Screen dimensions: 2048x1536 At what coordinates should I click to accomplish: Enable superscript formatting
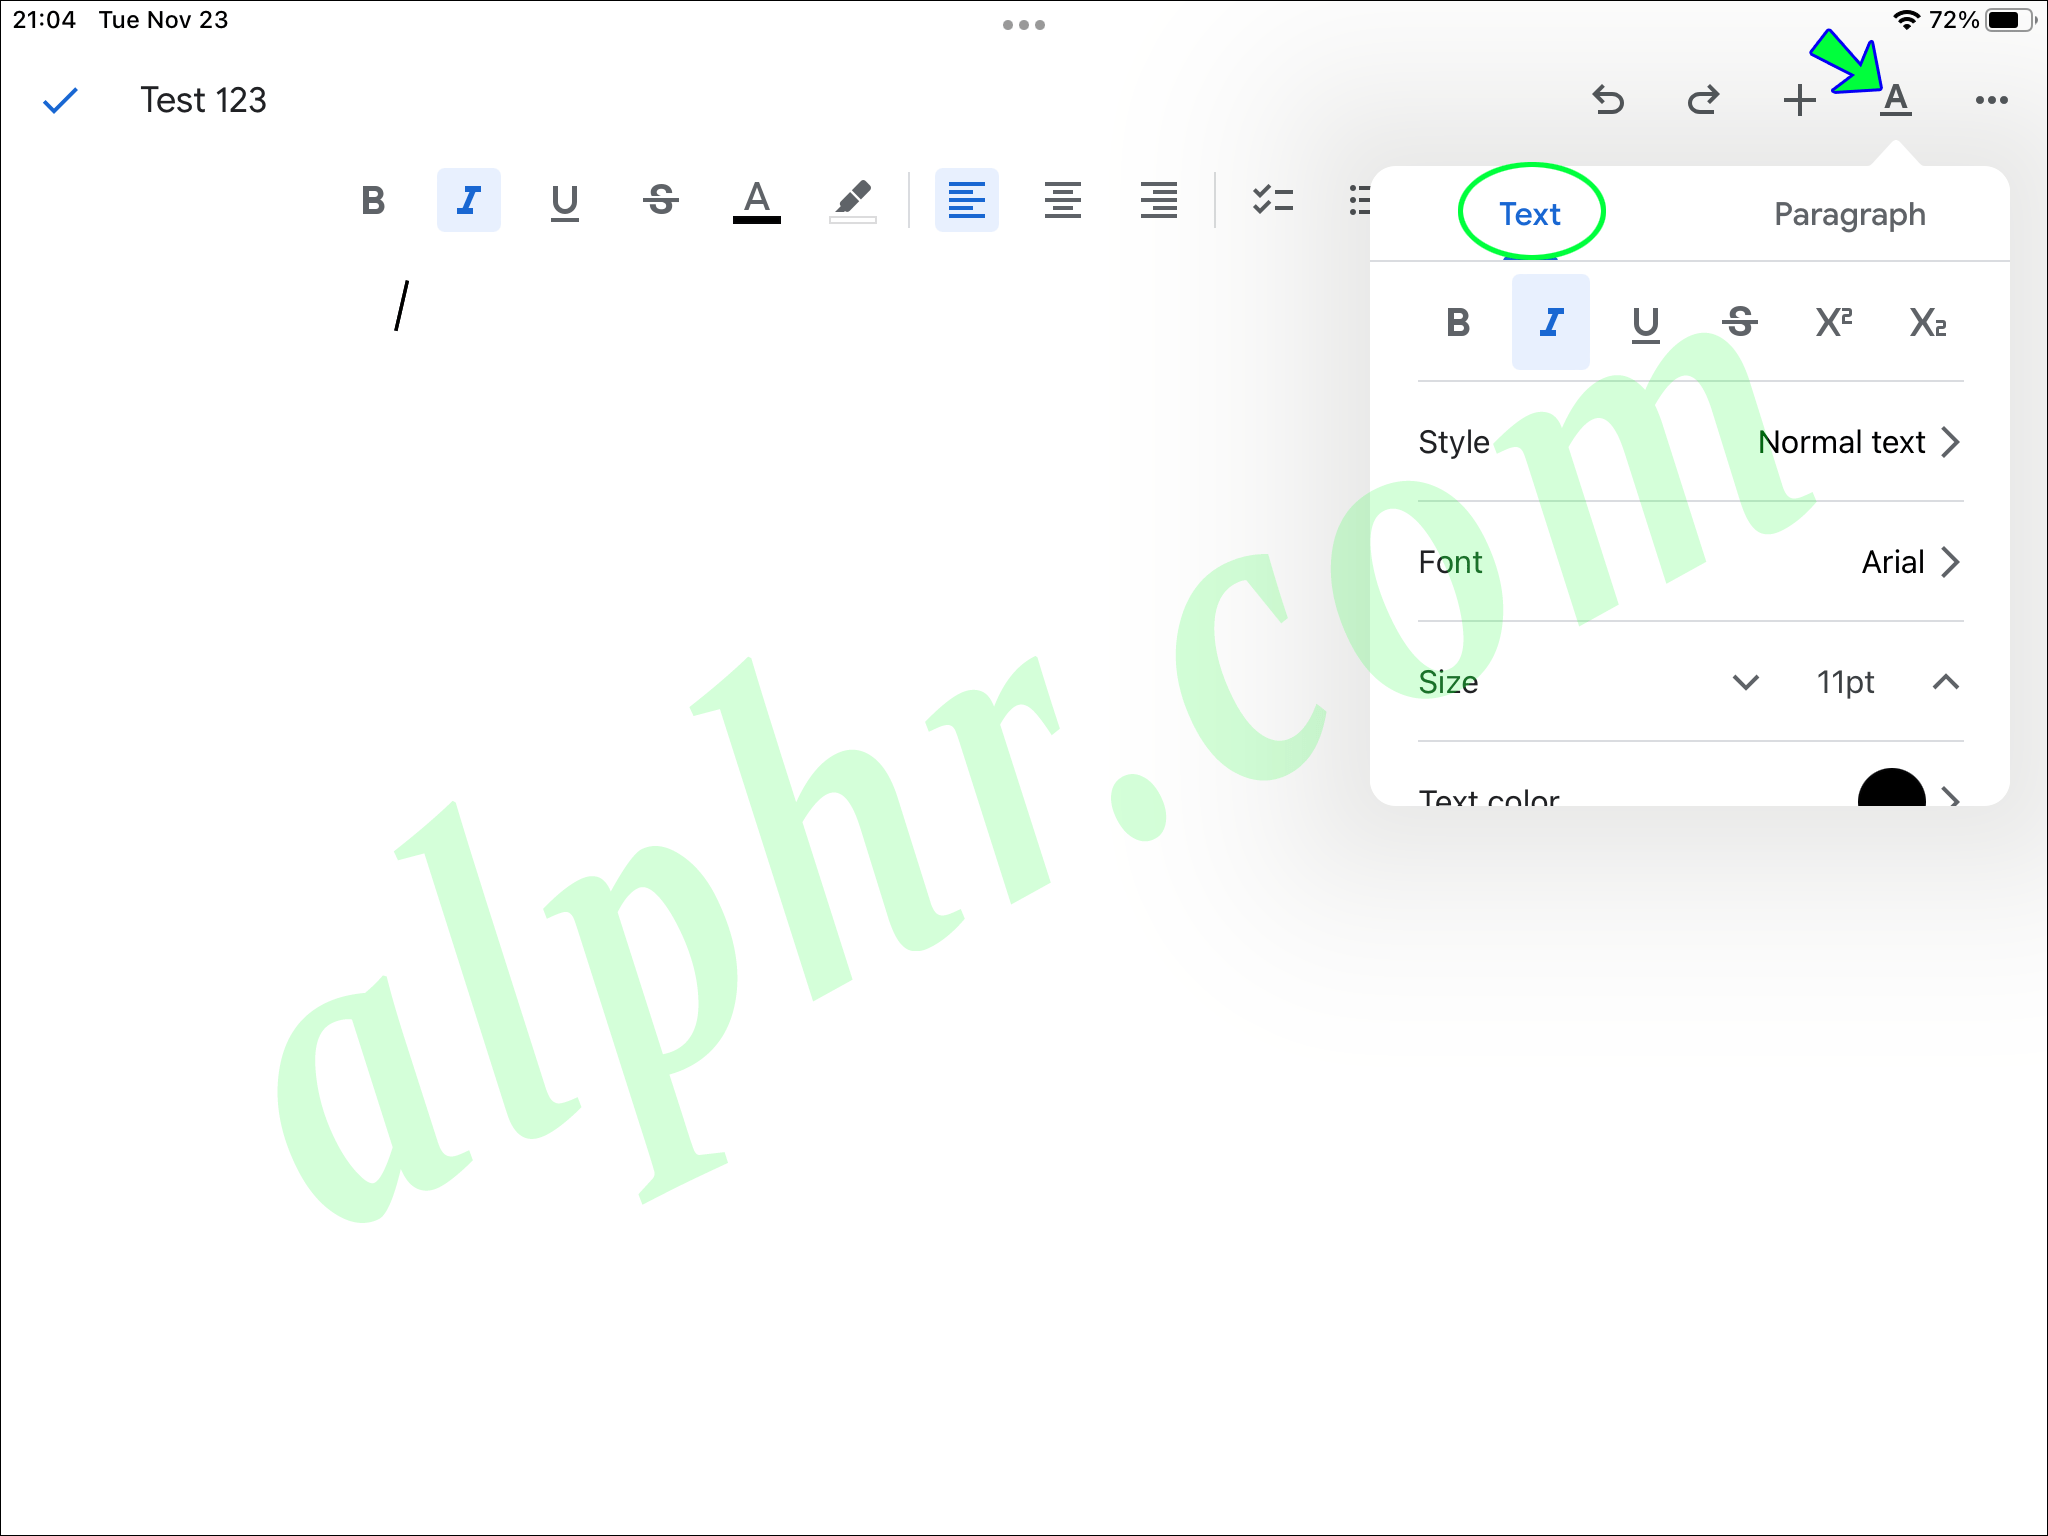[1833, 322]
